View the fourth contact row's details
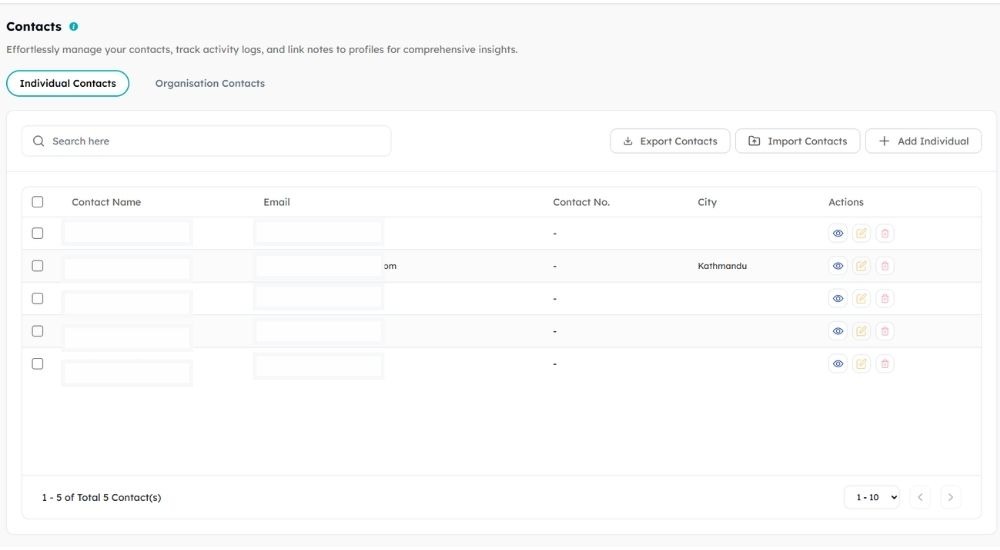Screen dimensions: 1000x550 pyautogui.click(x=838, y=331)
